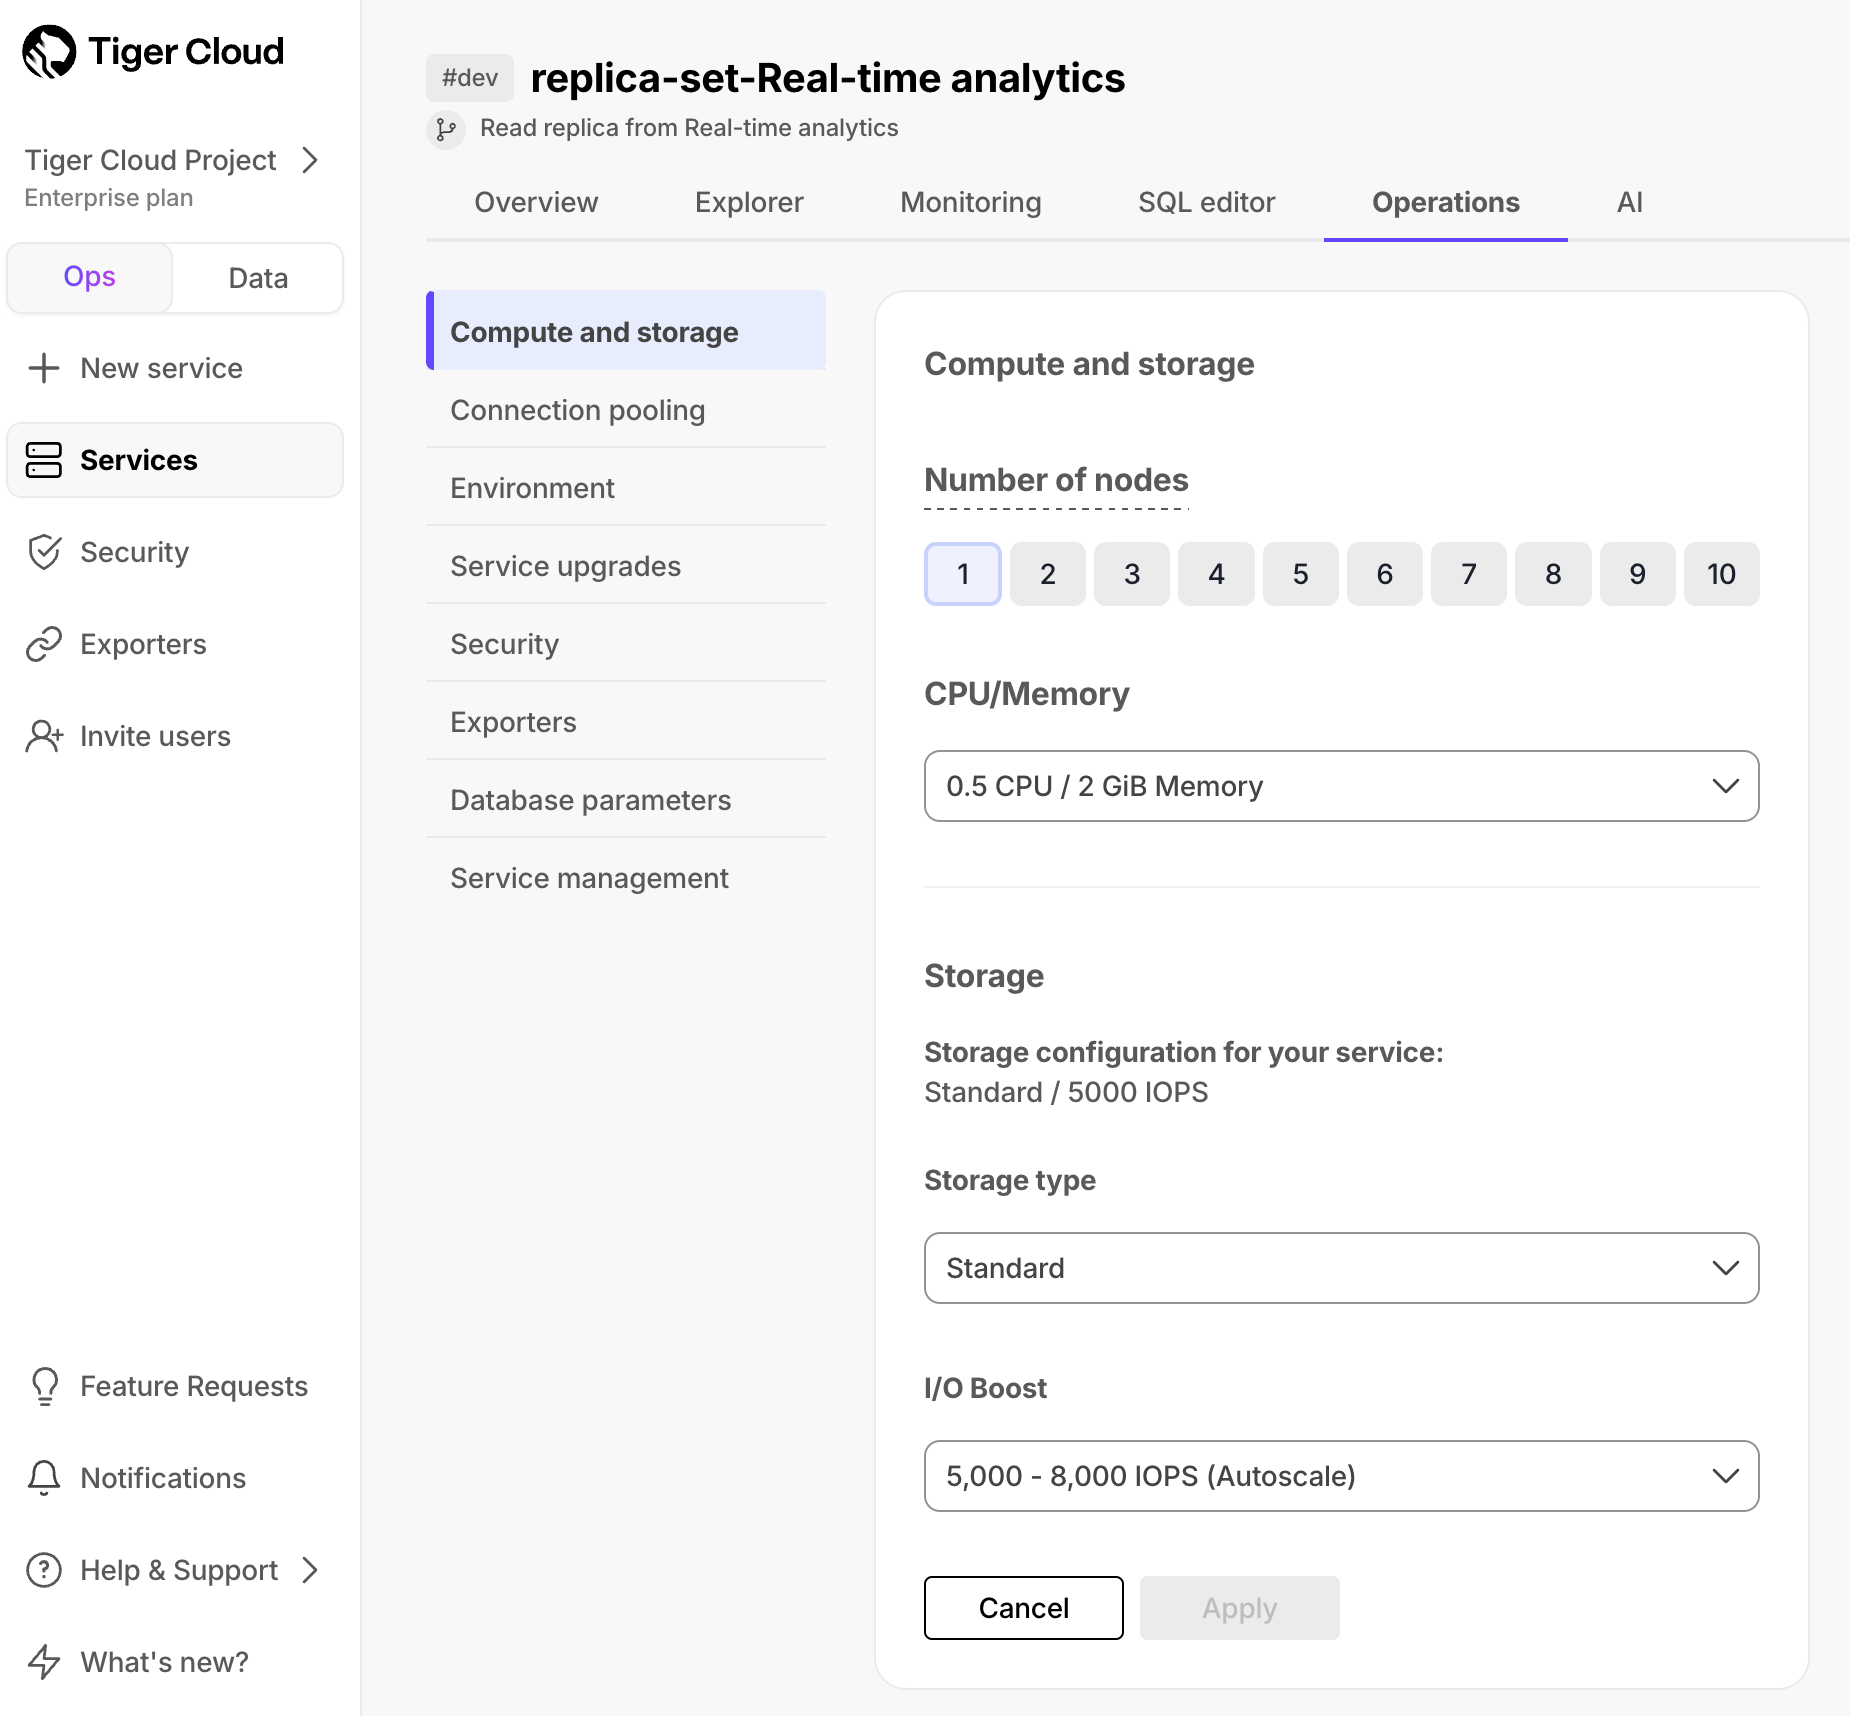The width and height of the screenshot is (1850, 1716).
Task: Open Services in the sidebar
Action: (175, 460)
